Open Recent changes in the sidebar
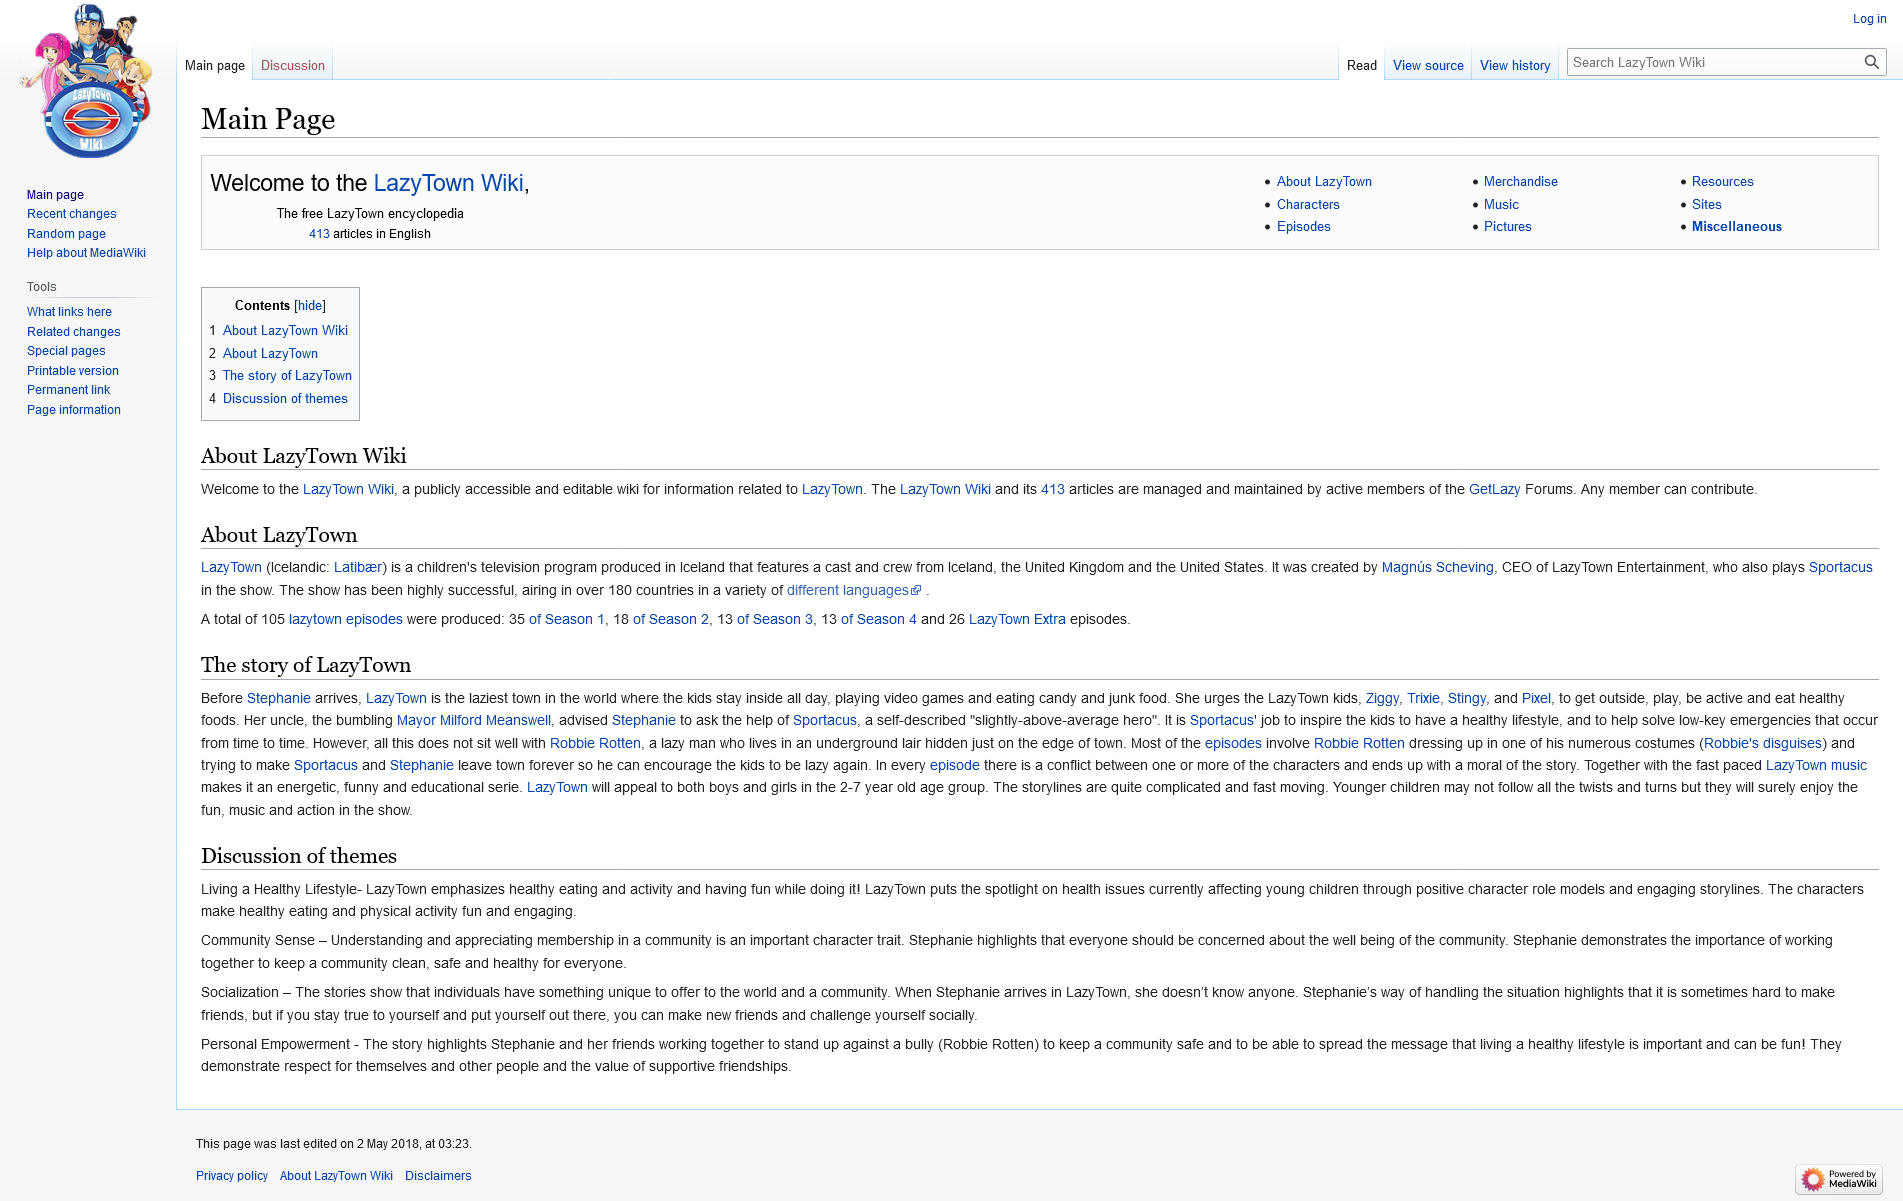The image size is (1903, 1201). [71, 214]
